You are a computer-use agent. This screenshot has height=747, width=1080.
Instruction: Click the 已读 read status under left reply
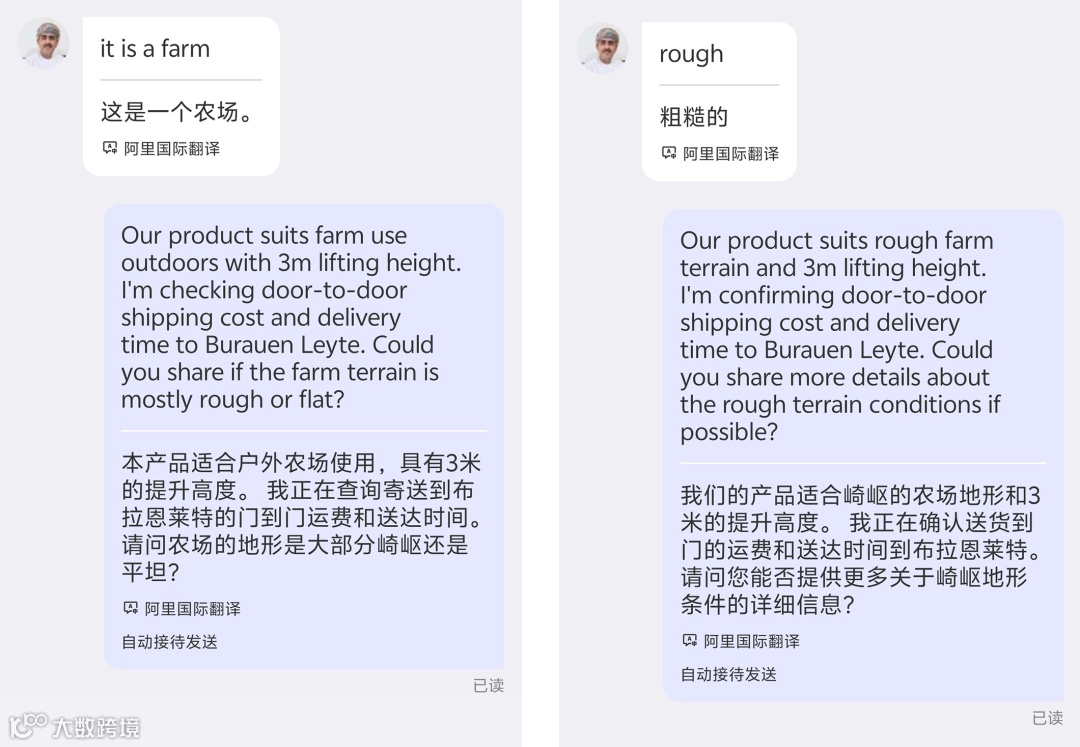[488, 685]
